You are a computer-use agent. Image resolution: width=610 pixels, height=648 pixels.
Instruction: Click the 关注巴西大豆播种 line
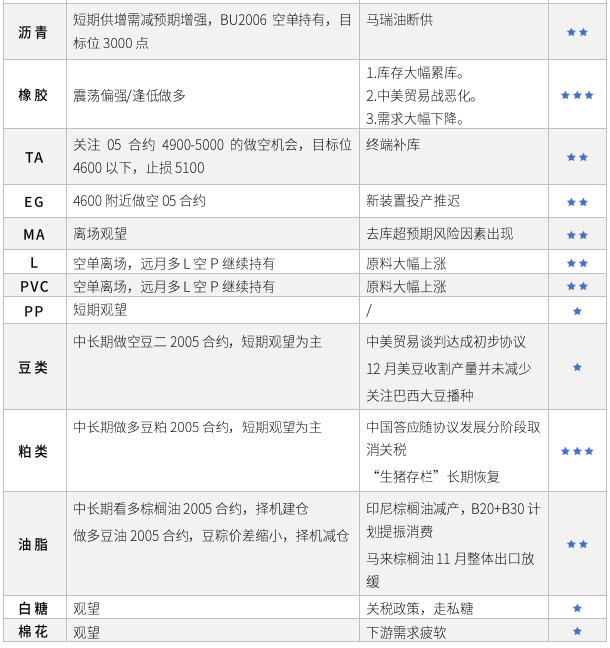pos(420,395)
